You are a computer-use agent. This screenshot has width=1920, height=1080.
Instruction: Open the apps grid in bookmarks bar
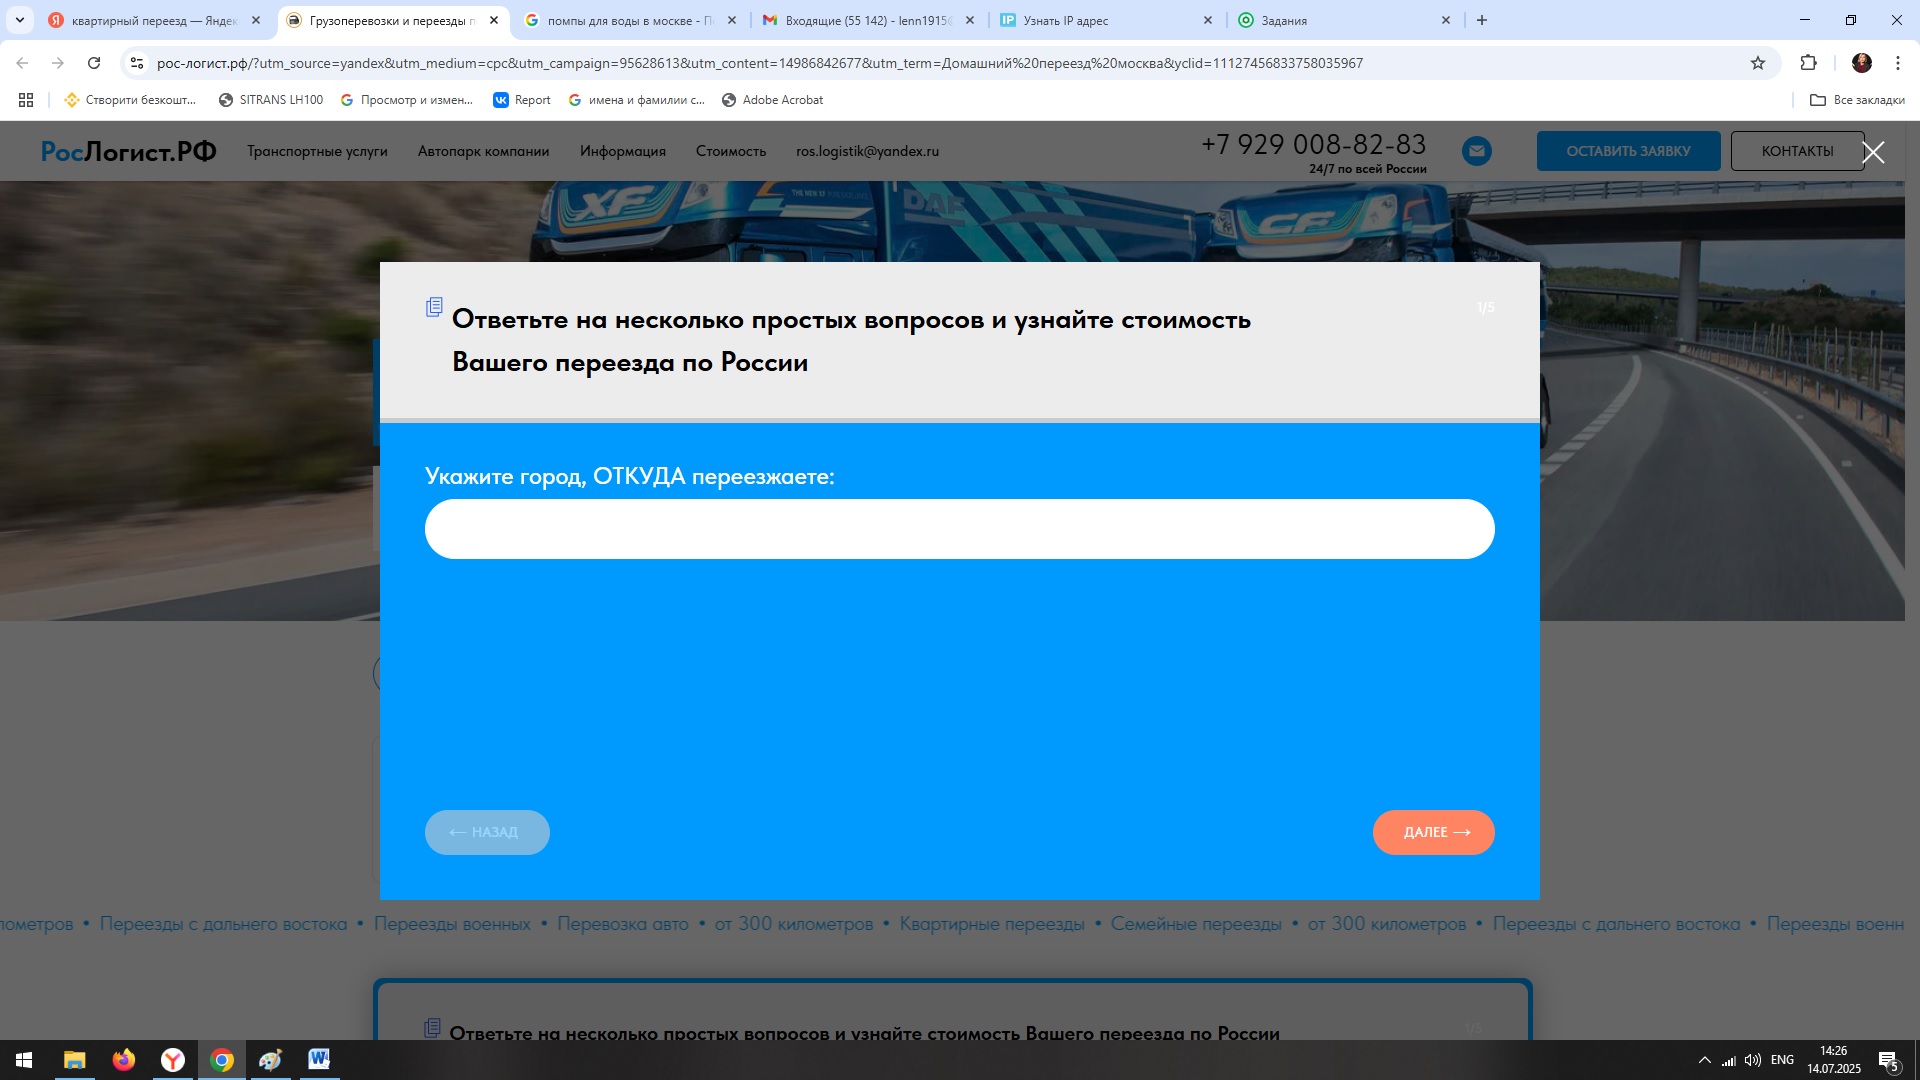pyautogui.click(x=26, y=100)
